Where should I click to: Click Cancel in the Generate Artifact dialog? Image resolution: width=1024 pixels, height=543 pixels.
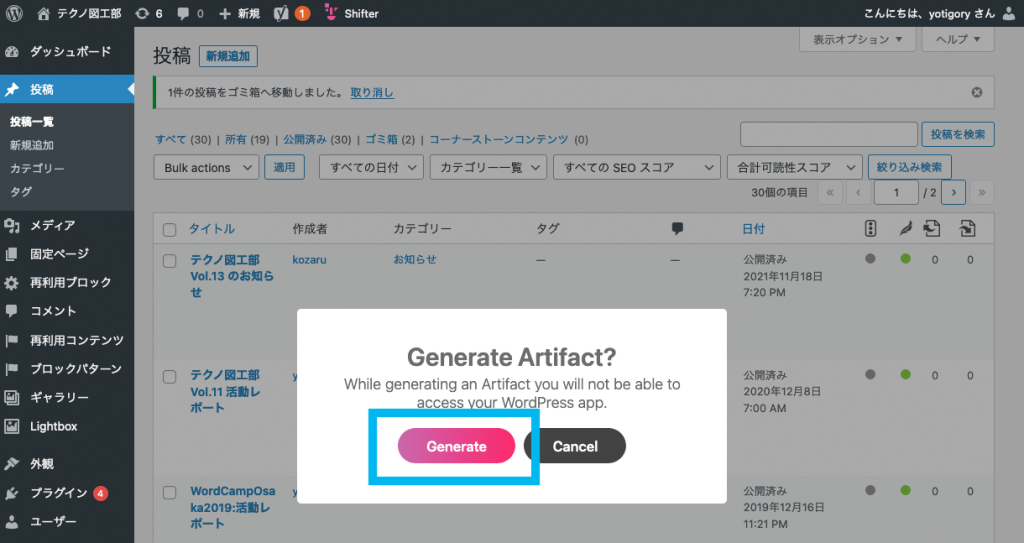(x=575, y=446)
